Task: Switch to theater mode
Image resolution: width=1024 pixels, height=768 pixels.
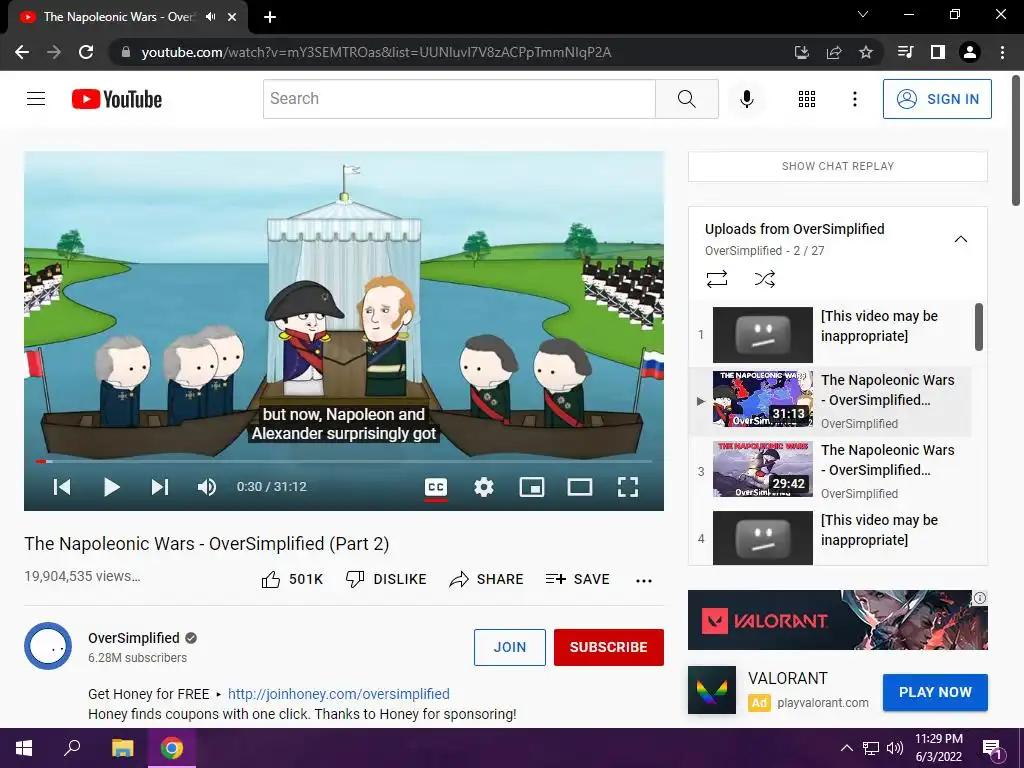Action: tap(580, 487)
